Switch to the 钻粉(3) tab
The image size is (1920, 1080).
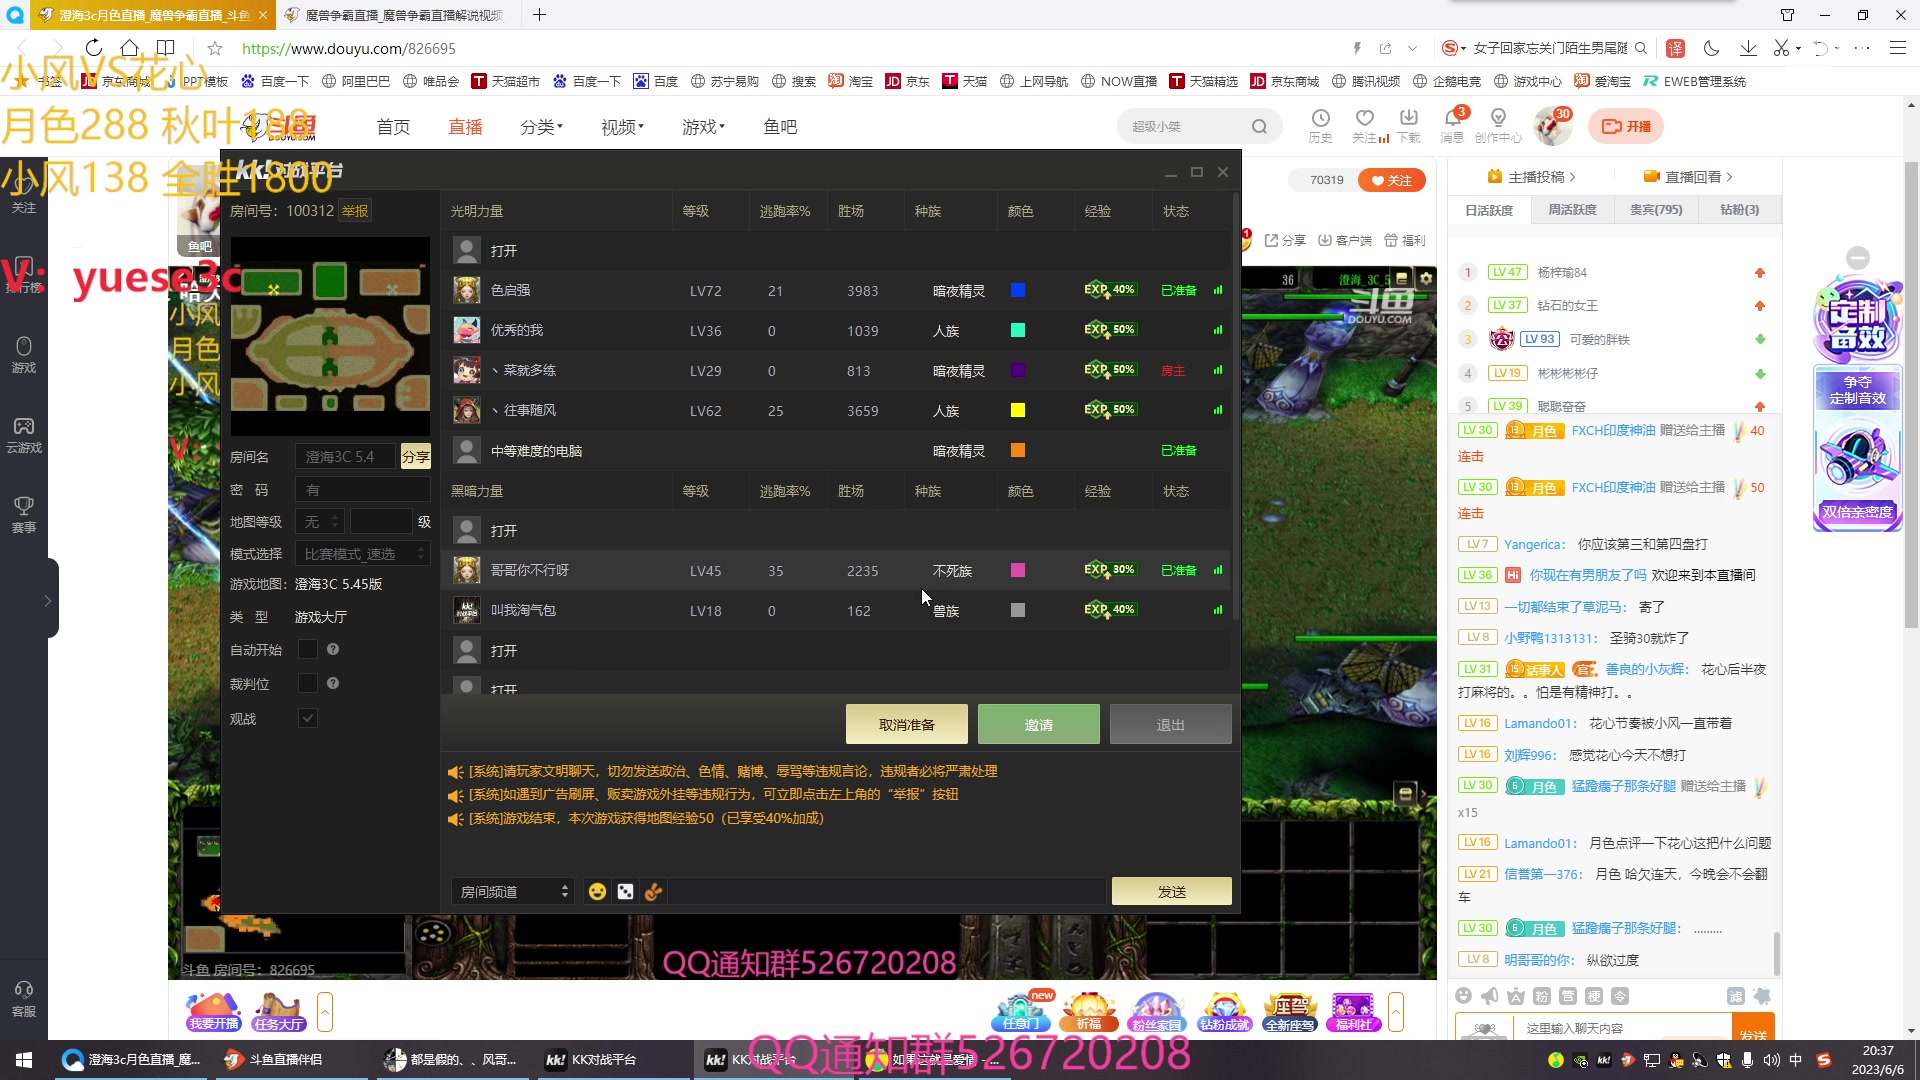pos(1739,210)
